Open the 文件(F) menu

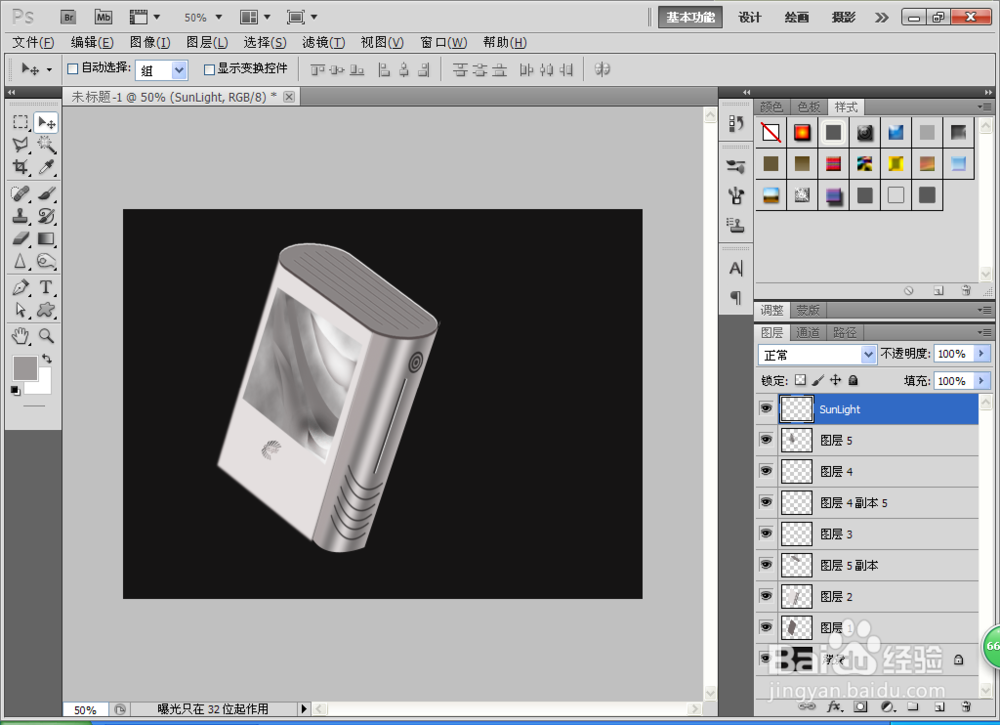click(33, 43)
